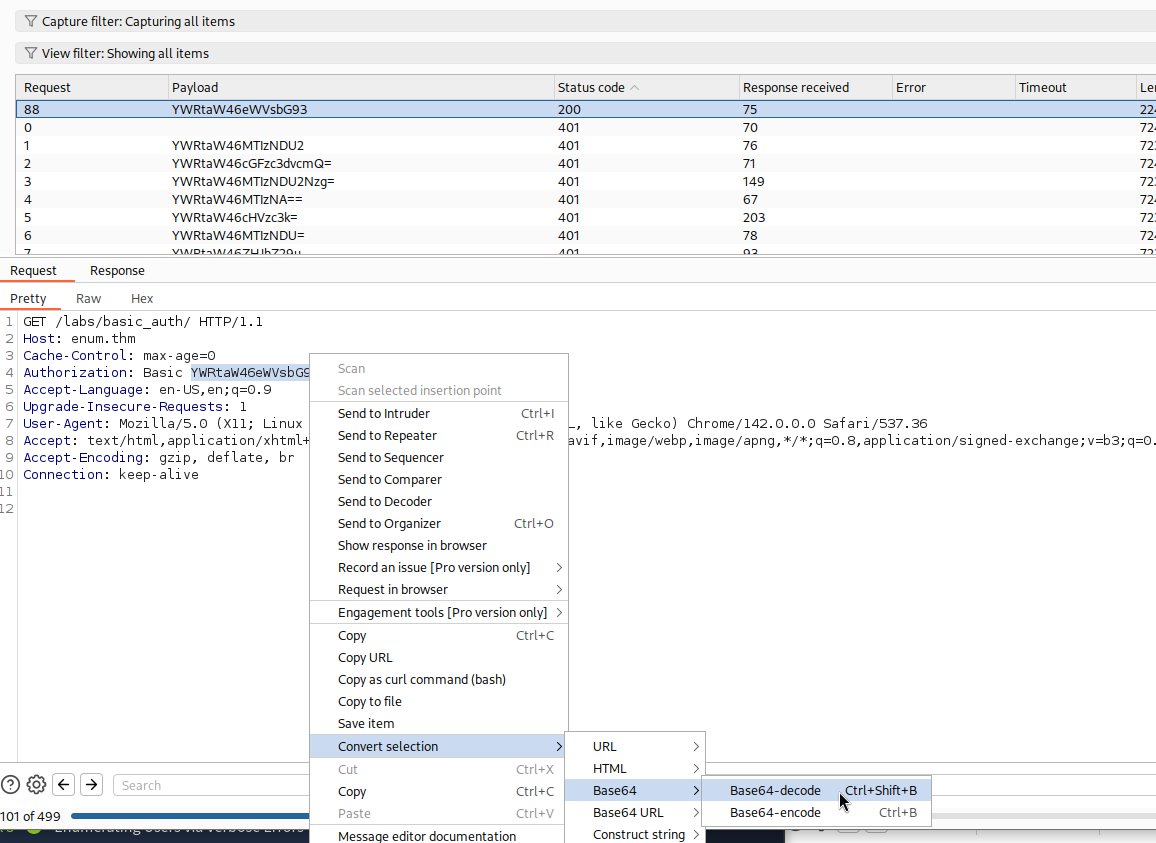Open the Capture filter bar
This screenshot has width=1156, height=843.
(585, 21)
